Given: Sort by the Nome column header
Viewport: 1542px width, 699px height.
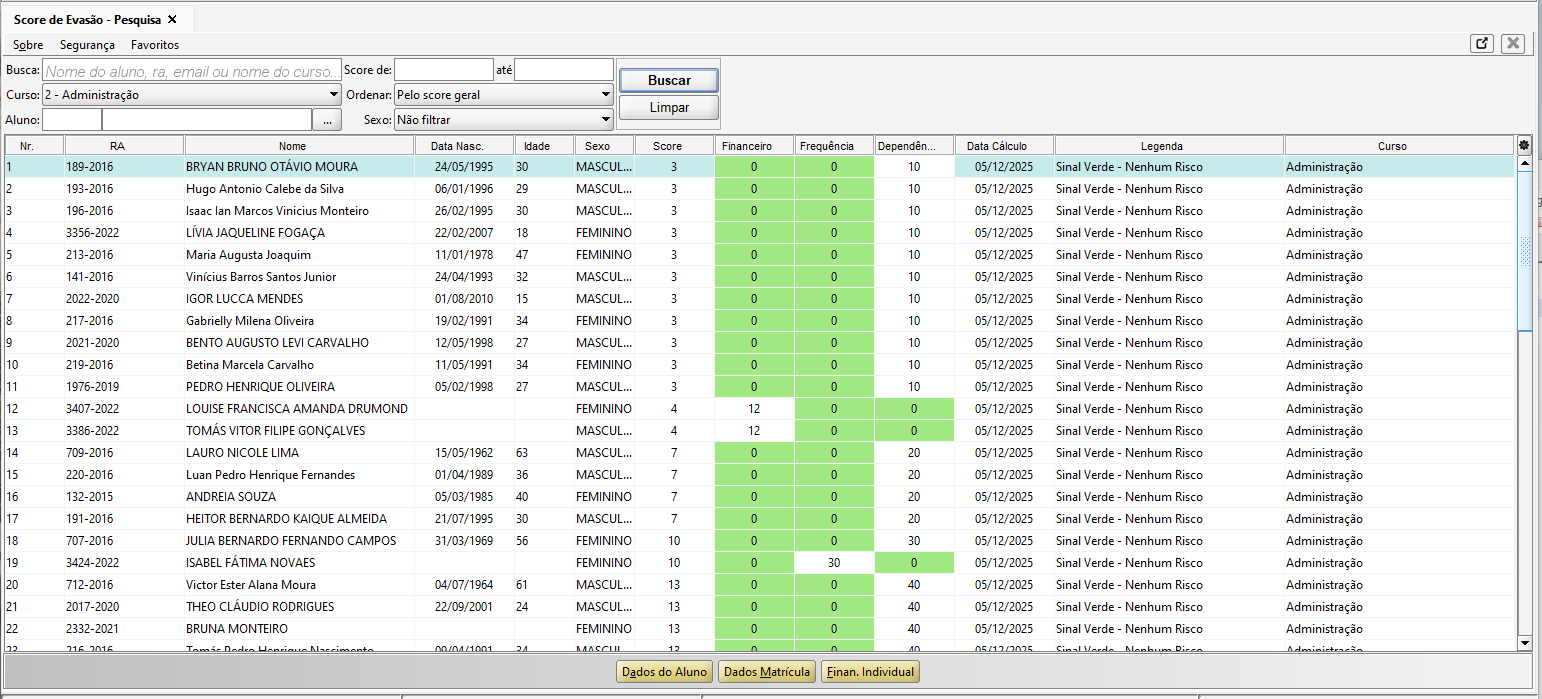Looking at the screenshot, I should coord(299,146).
